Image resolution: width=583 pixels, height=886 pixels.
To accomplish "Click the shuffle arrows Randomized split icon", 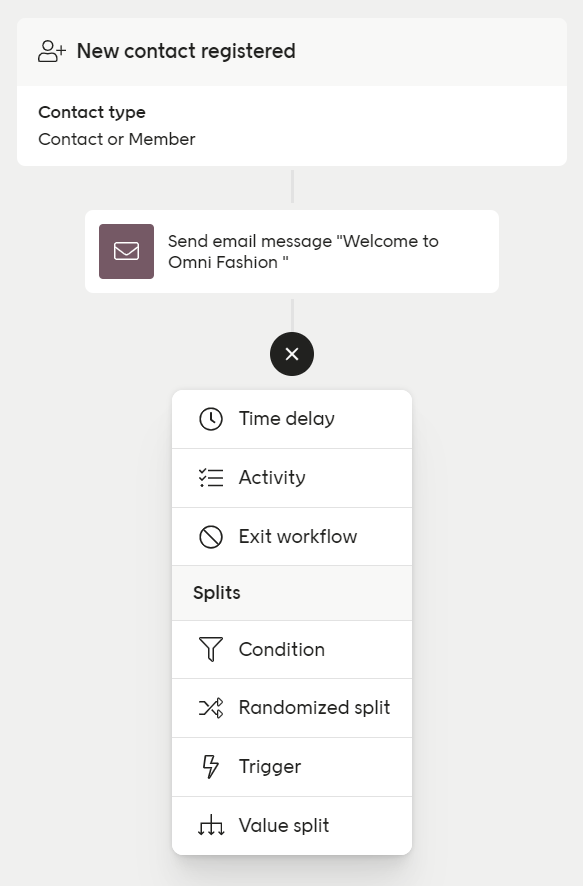I will point(211,708).
